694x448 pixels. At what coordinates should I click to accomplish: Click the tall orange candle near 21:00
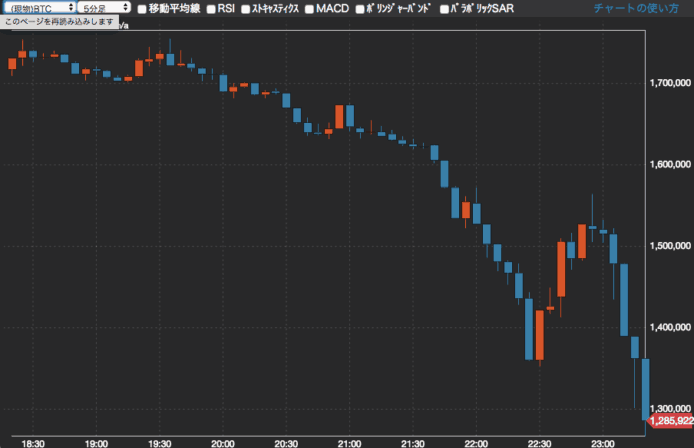340,115
